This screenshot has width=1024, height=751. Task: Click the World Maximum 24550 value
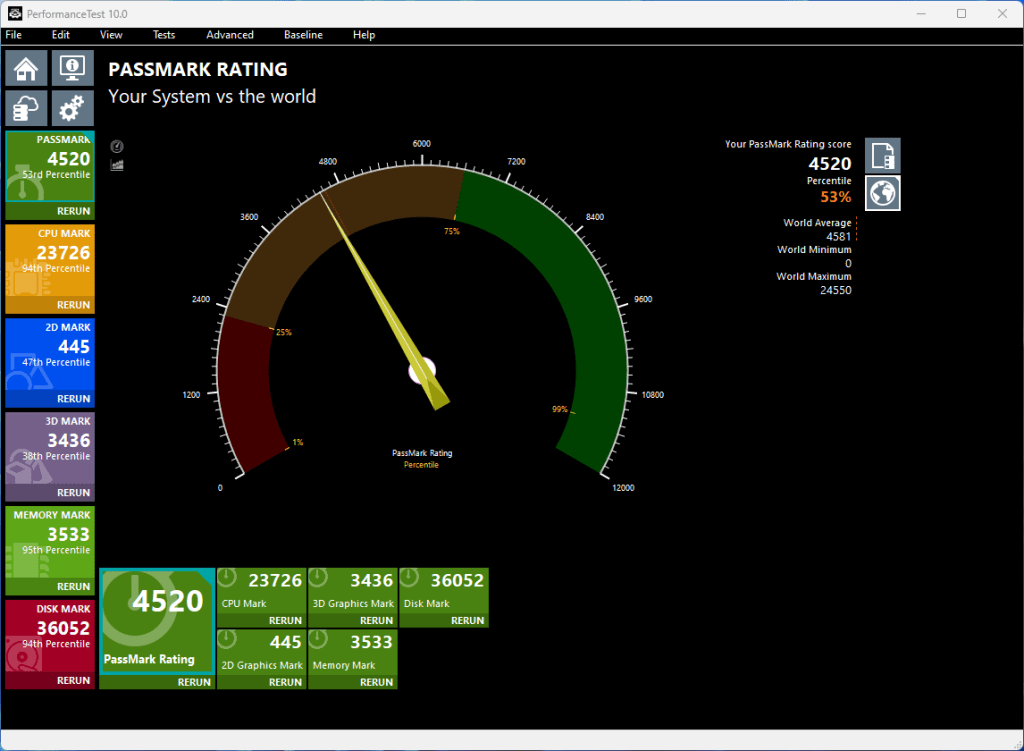pos(836,290)
